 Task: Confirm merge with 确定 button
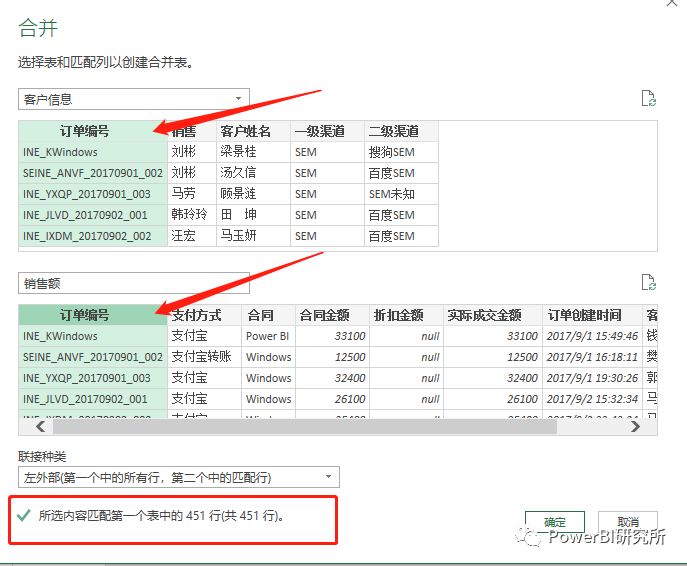click(555, 522)
